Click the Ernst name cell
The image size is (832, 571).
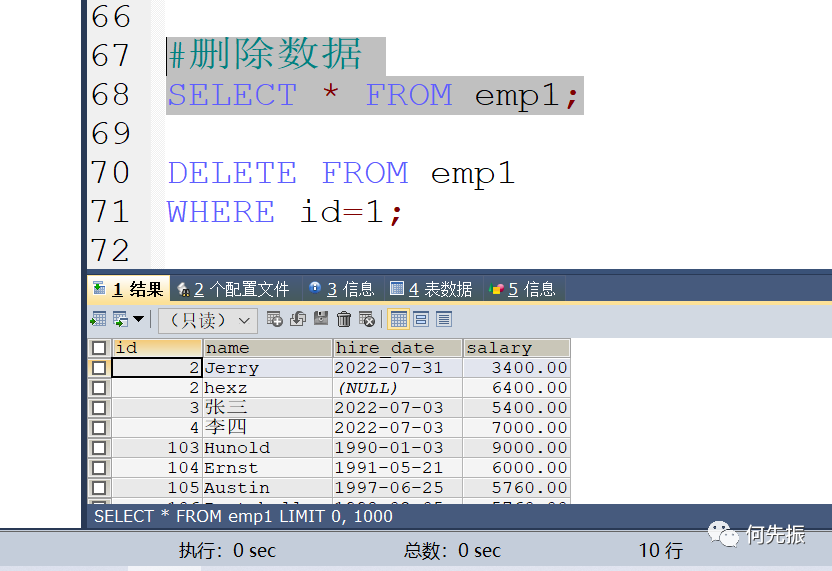(267, 468)
